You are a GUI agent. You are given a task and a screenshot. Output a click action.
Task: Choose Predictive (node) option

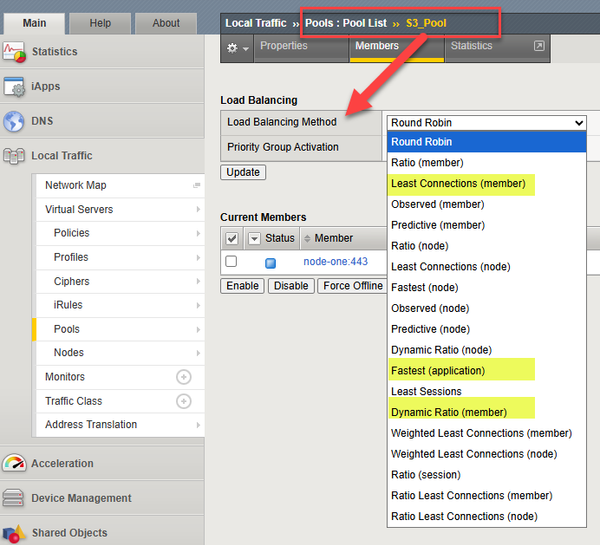486,329
